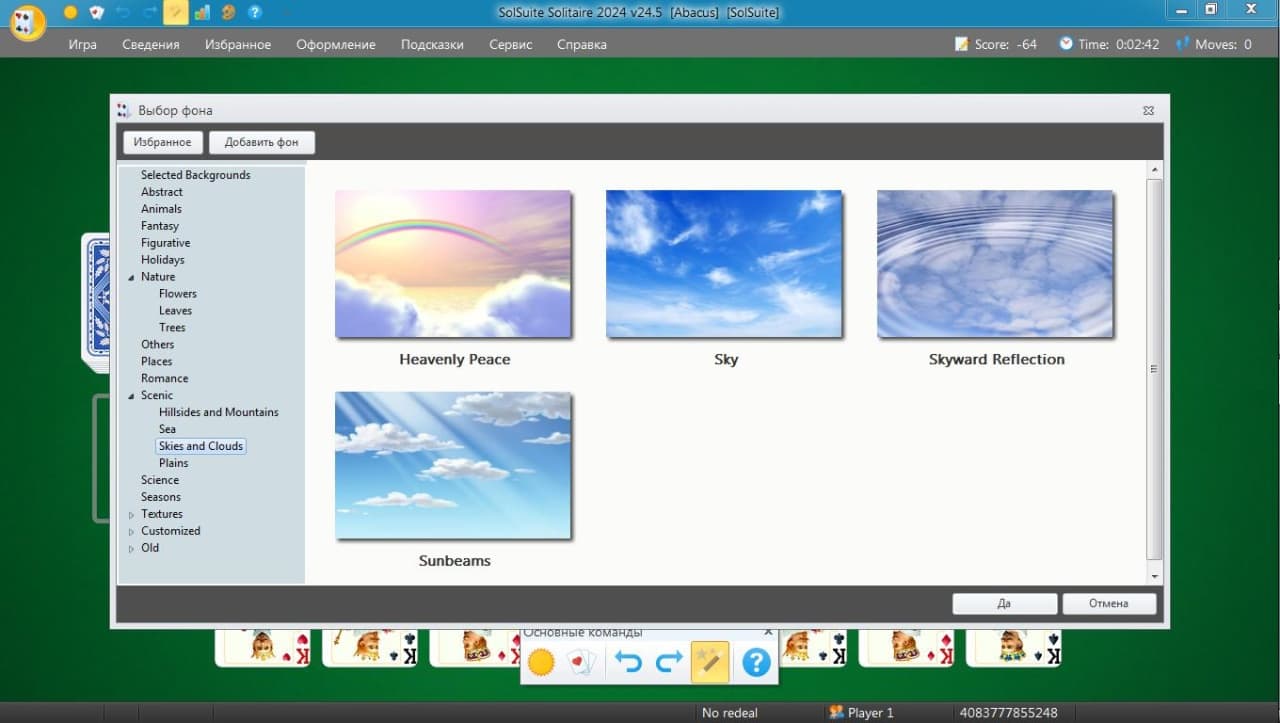
Task: Expand the Textures tree category
Action: pos(131,515)
